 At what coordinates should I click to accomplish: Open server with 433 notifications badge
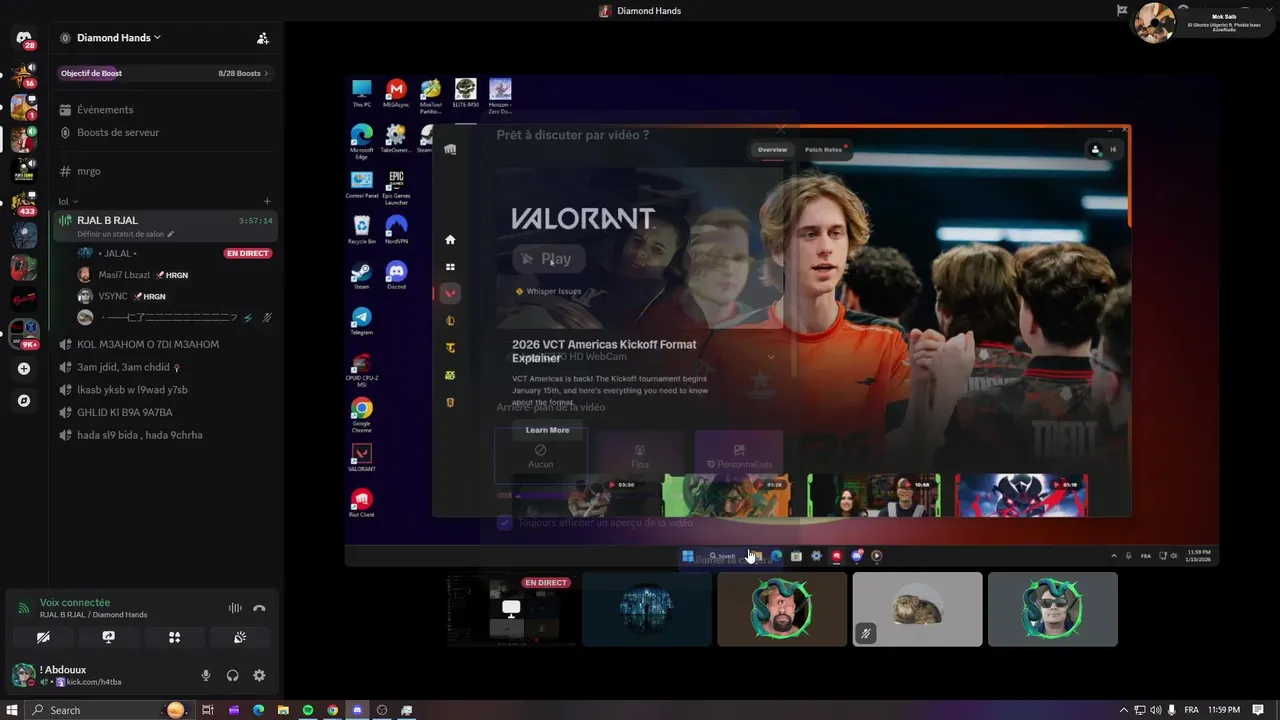pyautogui.click(x=24, y=204)
